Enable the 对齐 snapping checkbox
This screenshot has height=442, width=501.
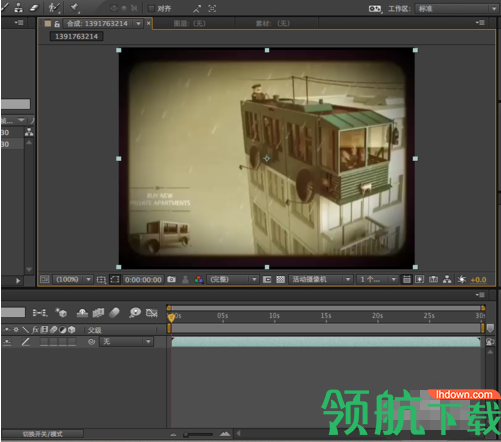pyautogui.click(x=151, y=9)
